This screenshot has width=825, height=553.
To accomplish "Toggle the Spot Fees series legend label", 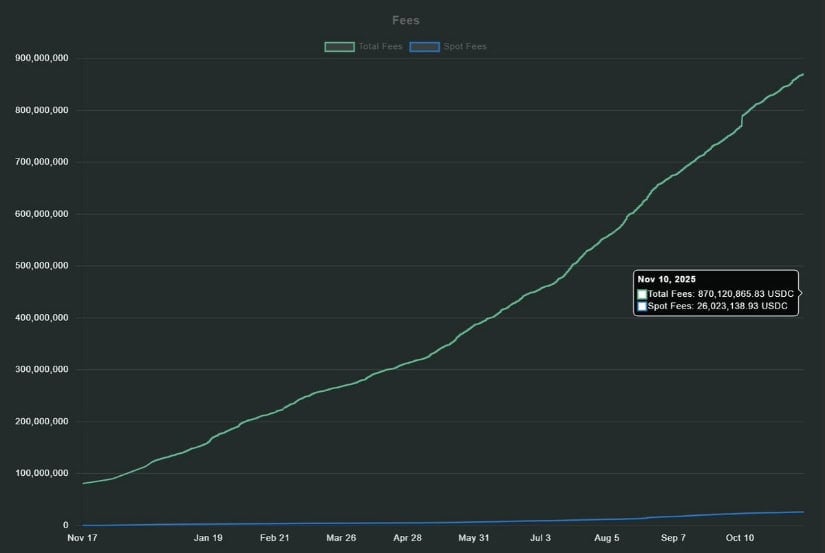I will (x=467, y=47).
